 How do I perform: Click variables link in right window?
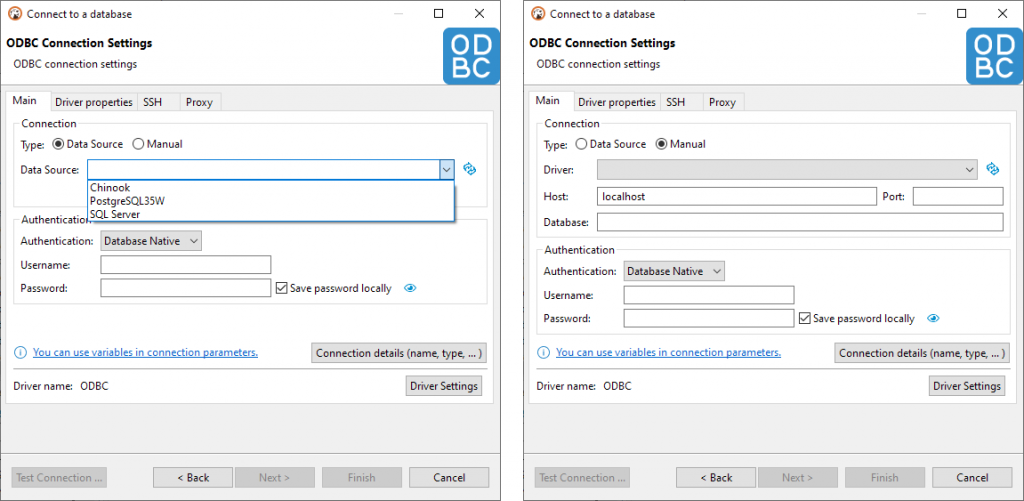pos(669,353)
